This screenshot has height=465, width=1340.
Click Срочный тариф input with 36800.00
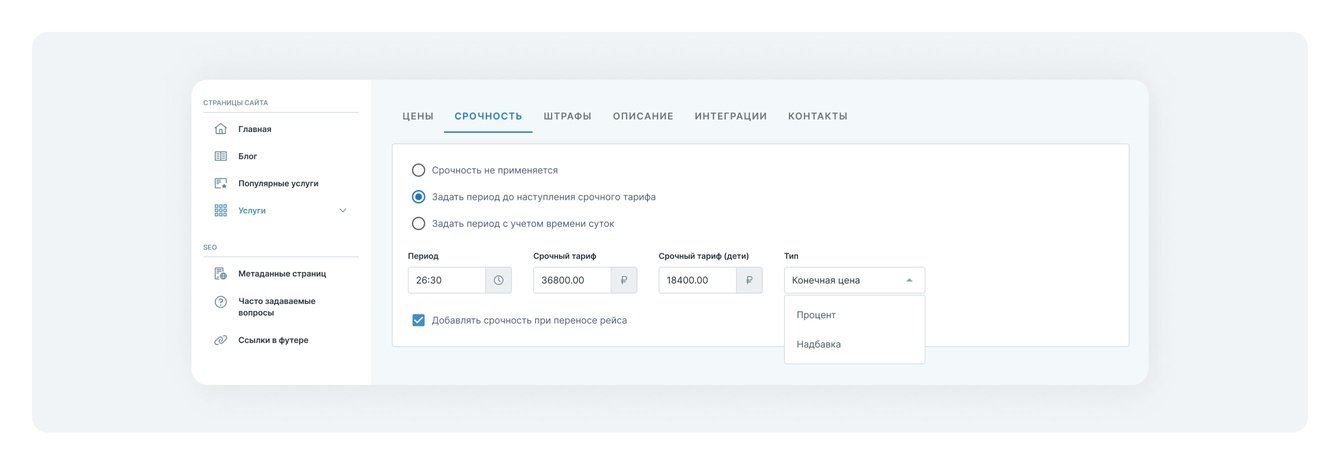pyautogui.click(x=572, y=280)
